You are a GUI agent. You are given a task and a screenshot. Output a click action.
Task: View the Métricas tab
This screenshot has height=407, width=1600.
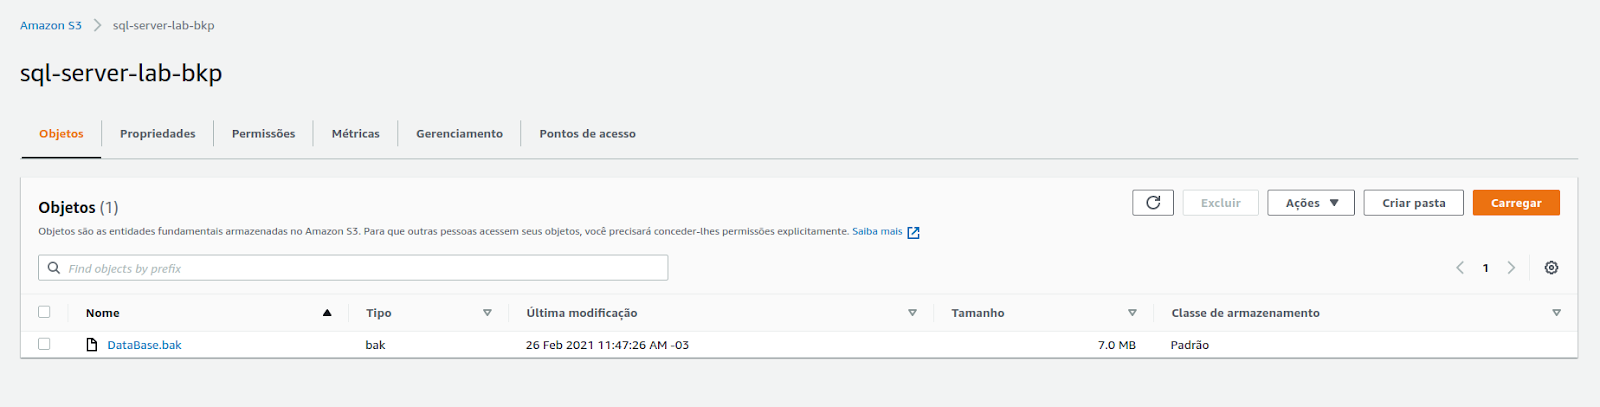[x=356, y=134]
